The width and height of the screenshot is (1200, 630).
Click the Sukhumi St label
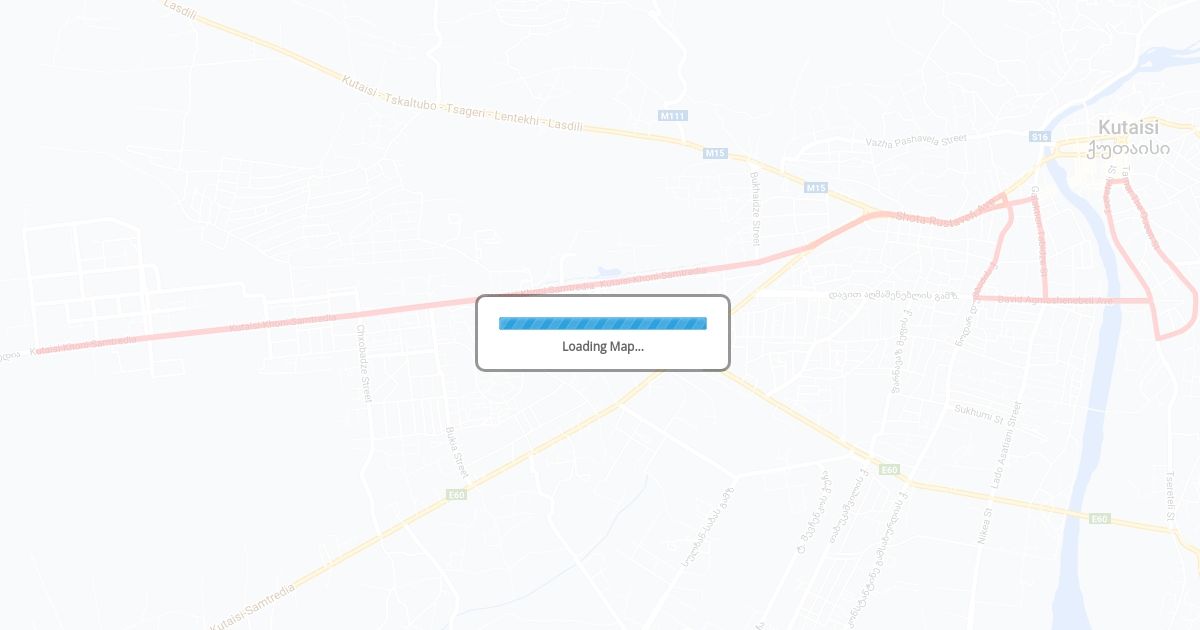[x=978, y=410]
